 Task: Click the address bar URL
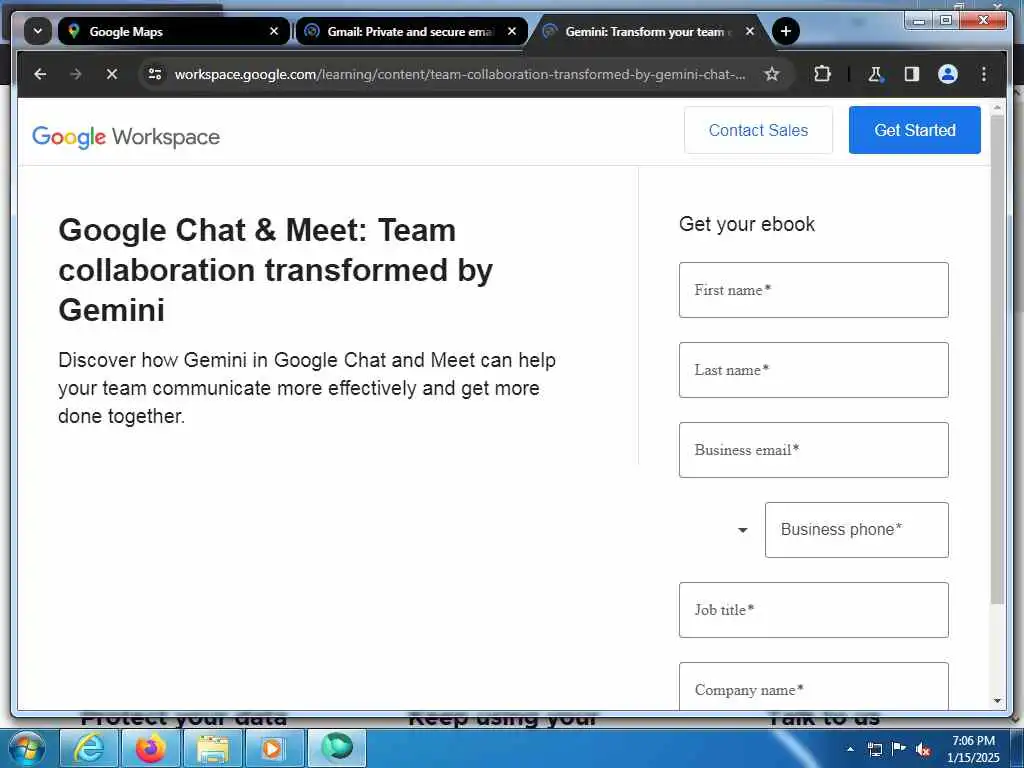click(460, 74)
